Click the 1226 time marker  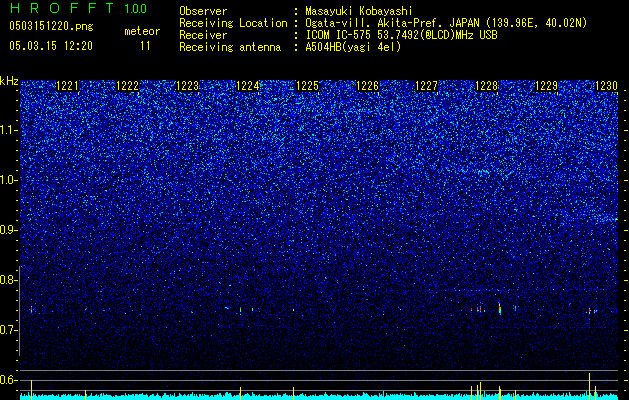point(368,86)
